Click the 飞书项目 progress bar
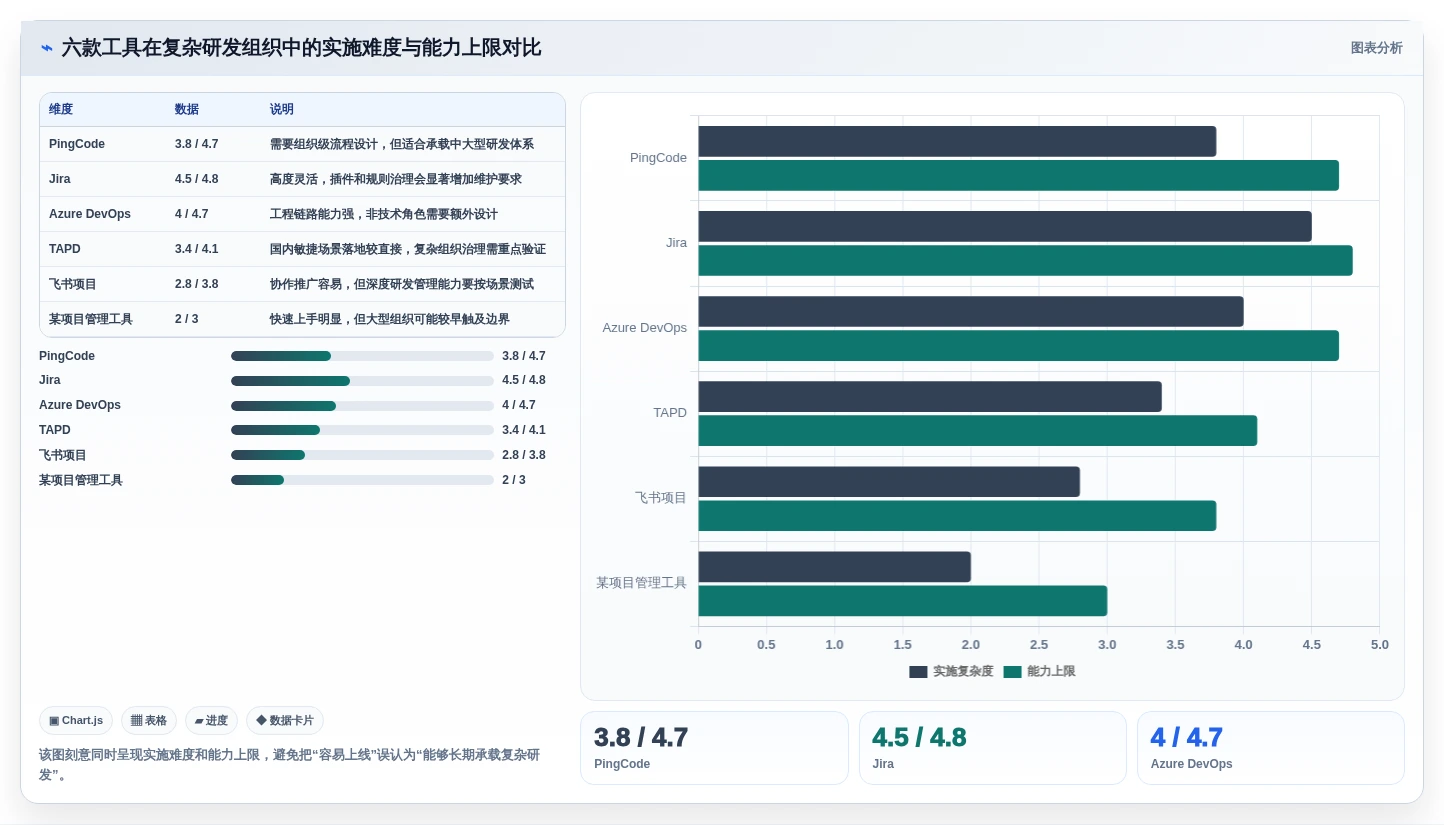The height and width of the screenshot is (825, 1444). click(x=362, y=455)
